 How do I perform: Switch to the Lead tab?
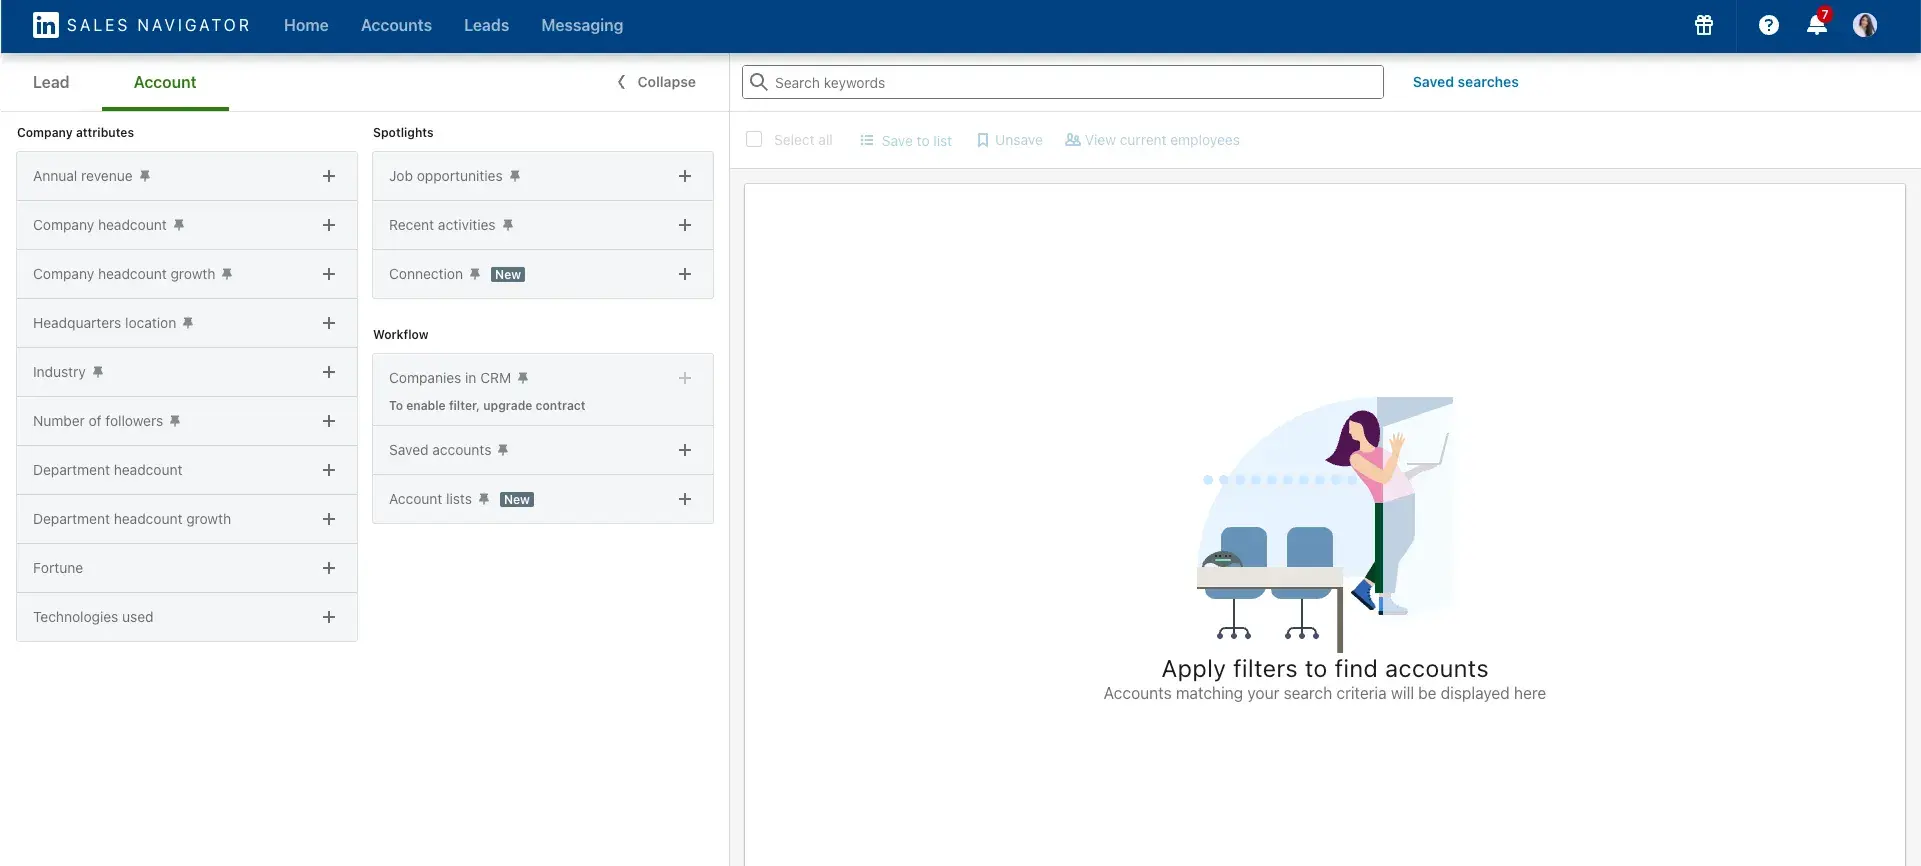51,82
